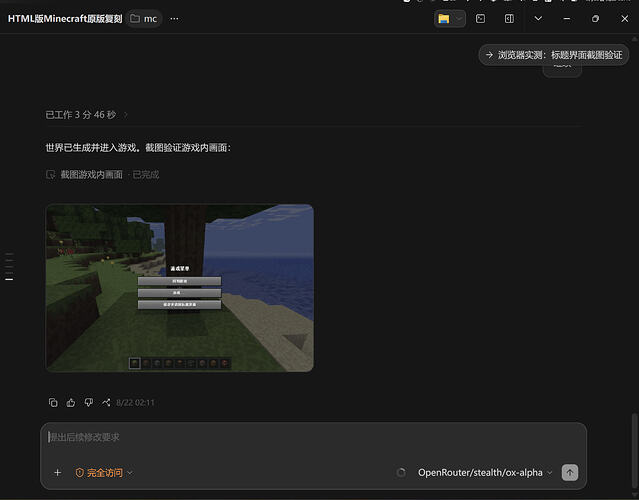Image resolution: width=639 pixels, height=500 pixels.
Task: Give the response a thumbs up
Action: click(71, 403)
